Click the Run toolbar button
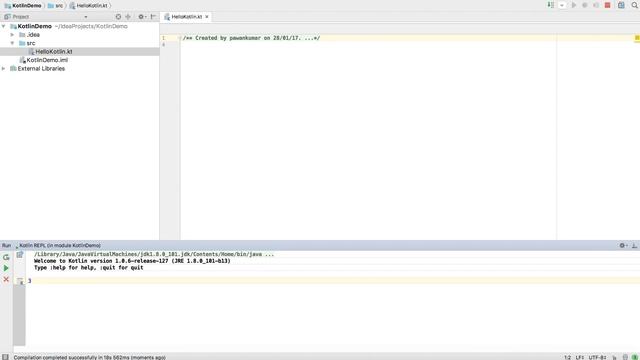 [x=574, y=5]
